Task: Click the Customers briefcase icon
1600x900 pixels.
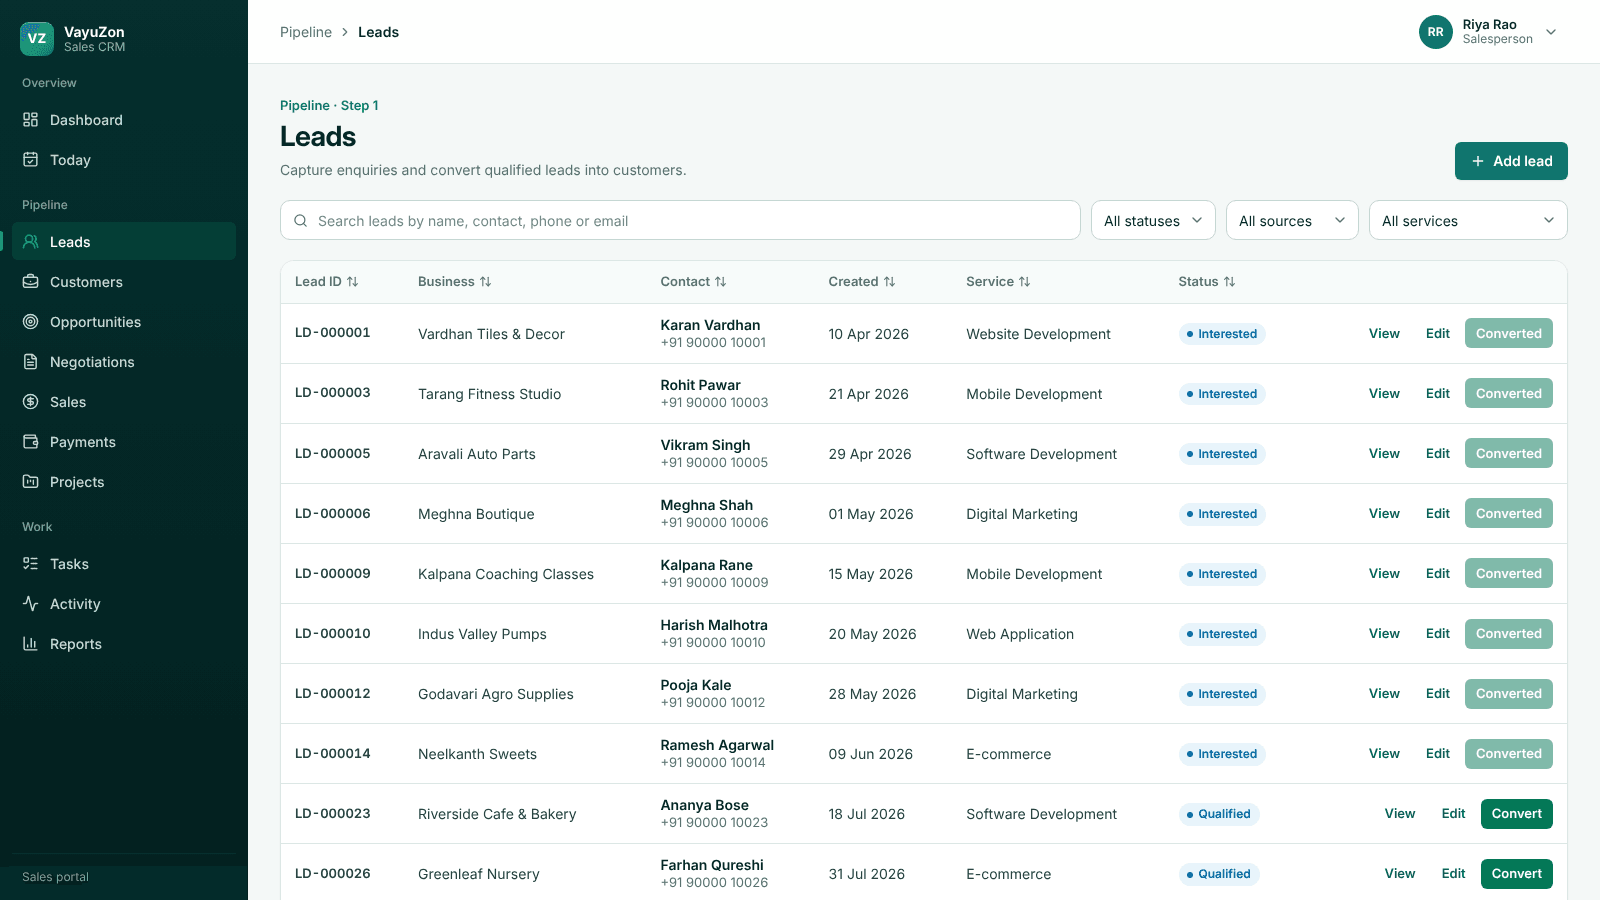Action: pyautogui.click(x=31, y=282)
